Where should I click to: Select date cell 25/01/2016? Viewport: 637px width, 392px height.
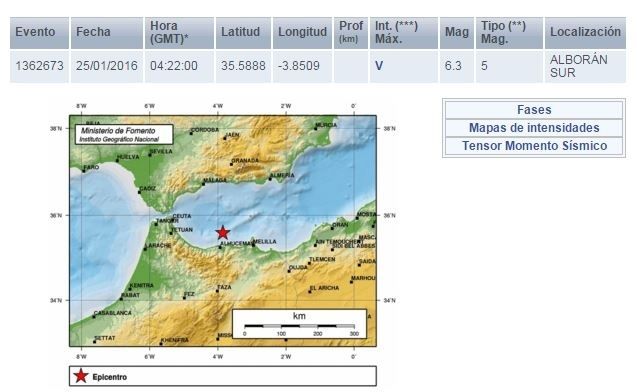tap(107, 66)
